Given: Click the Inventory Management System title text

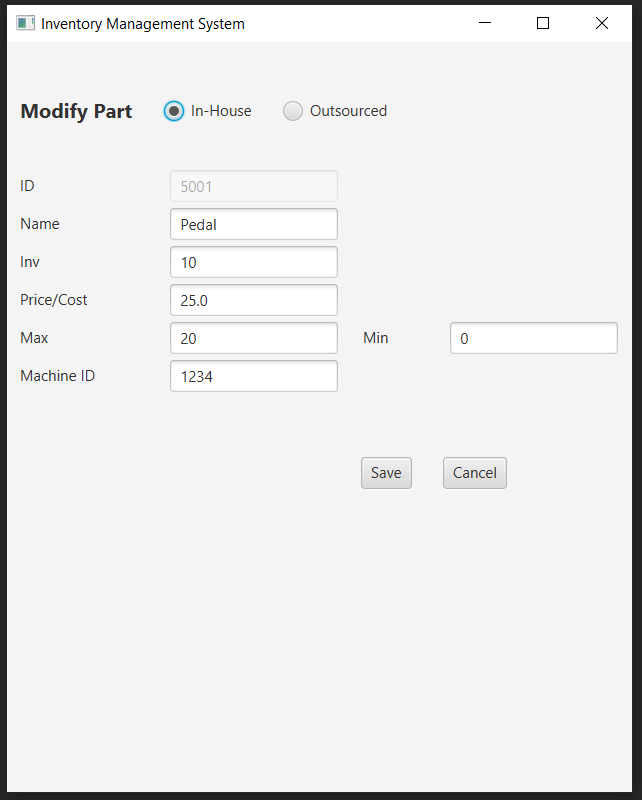Looking at the screenshot, I should coord(141,23).
